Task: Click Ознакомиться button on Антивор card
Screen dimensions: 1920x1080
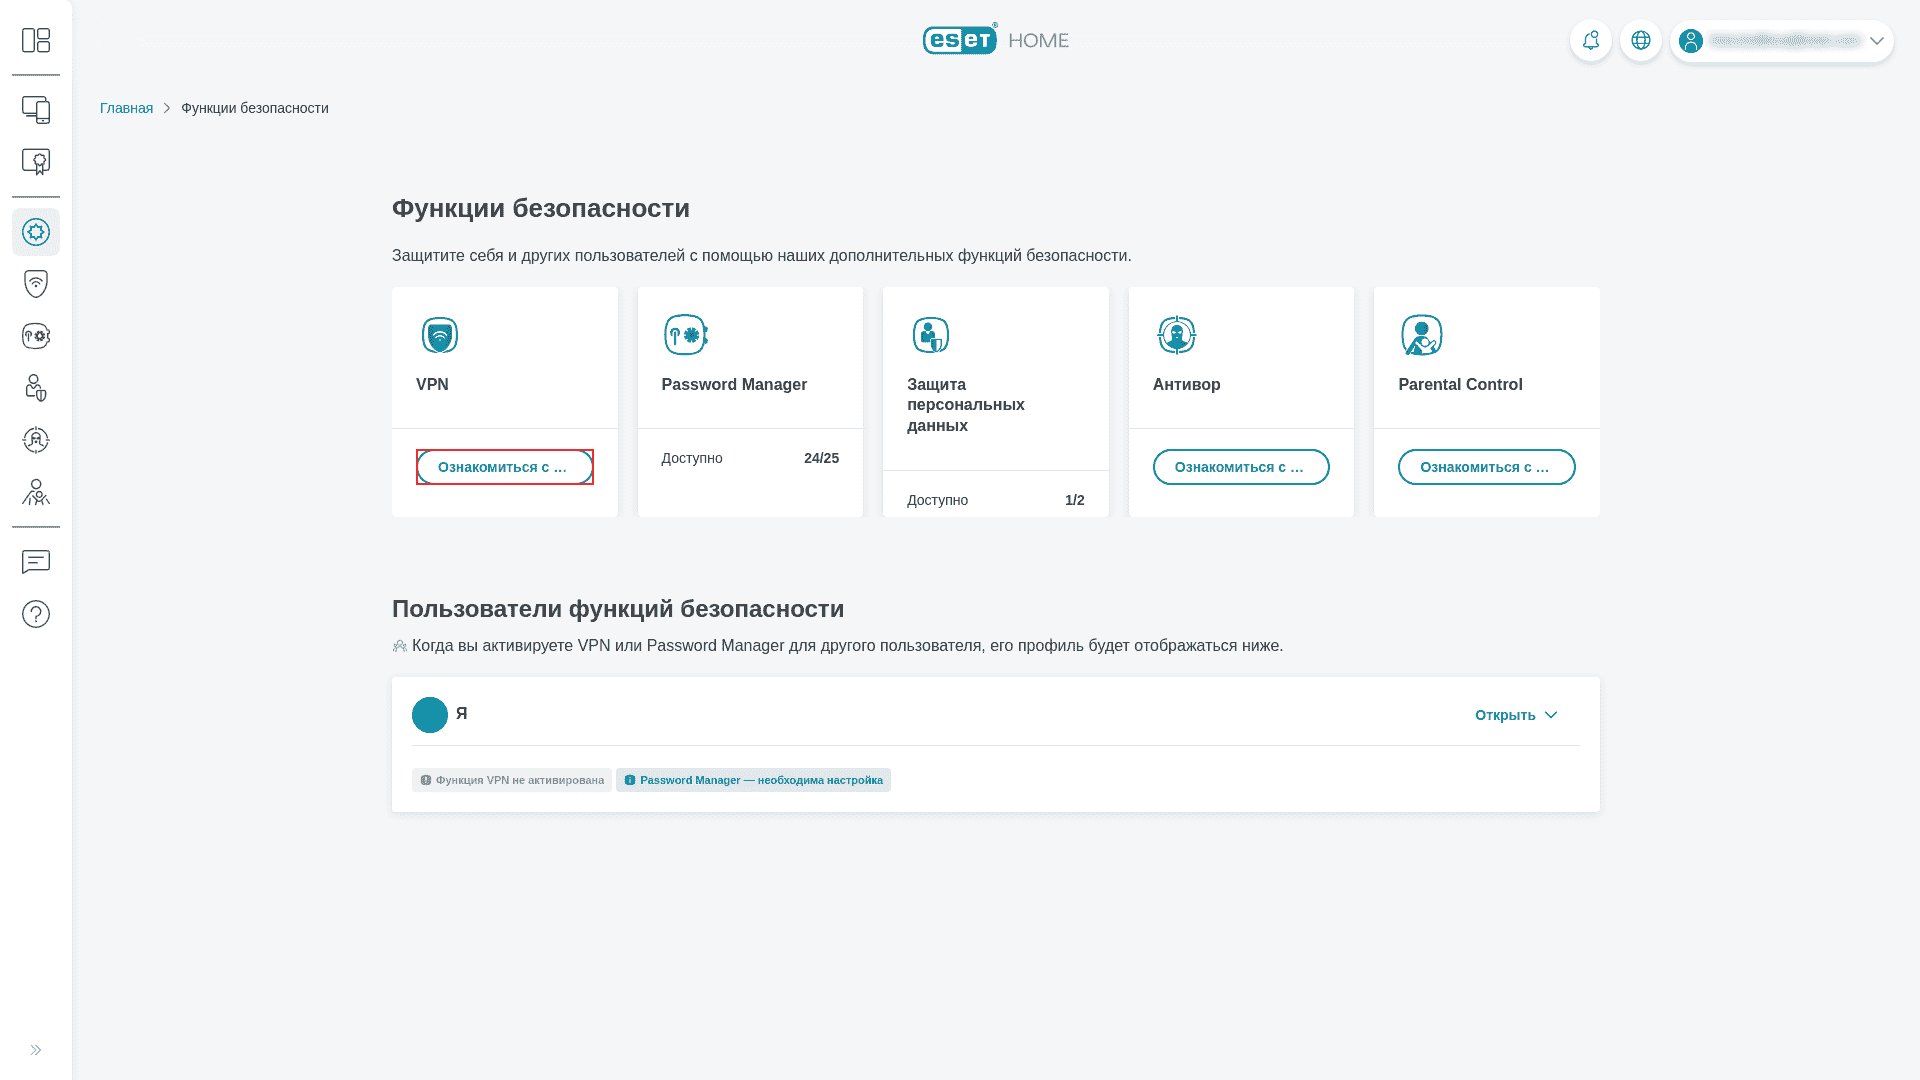Action: (1240, 467)
